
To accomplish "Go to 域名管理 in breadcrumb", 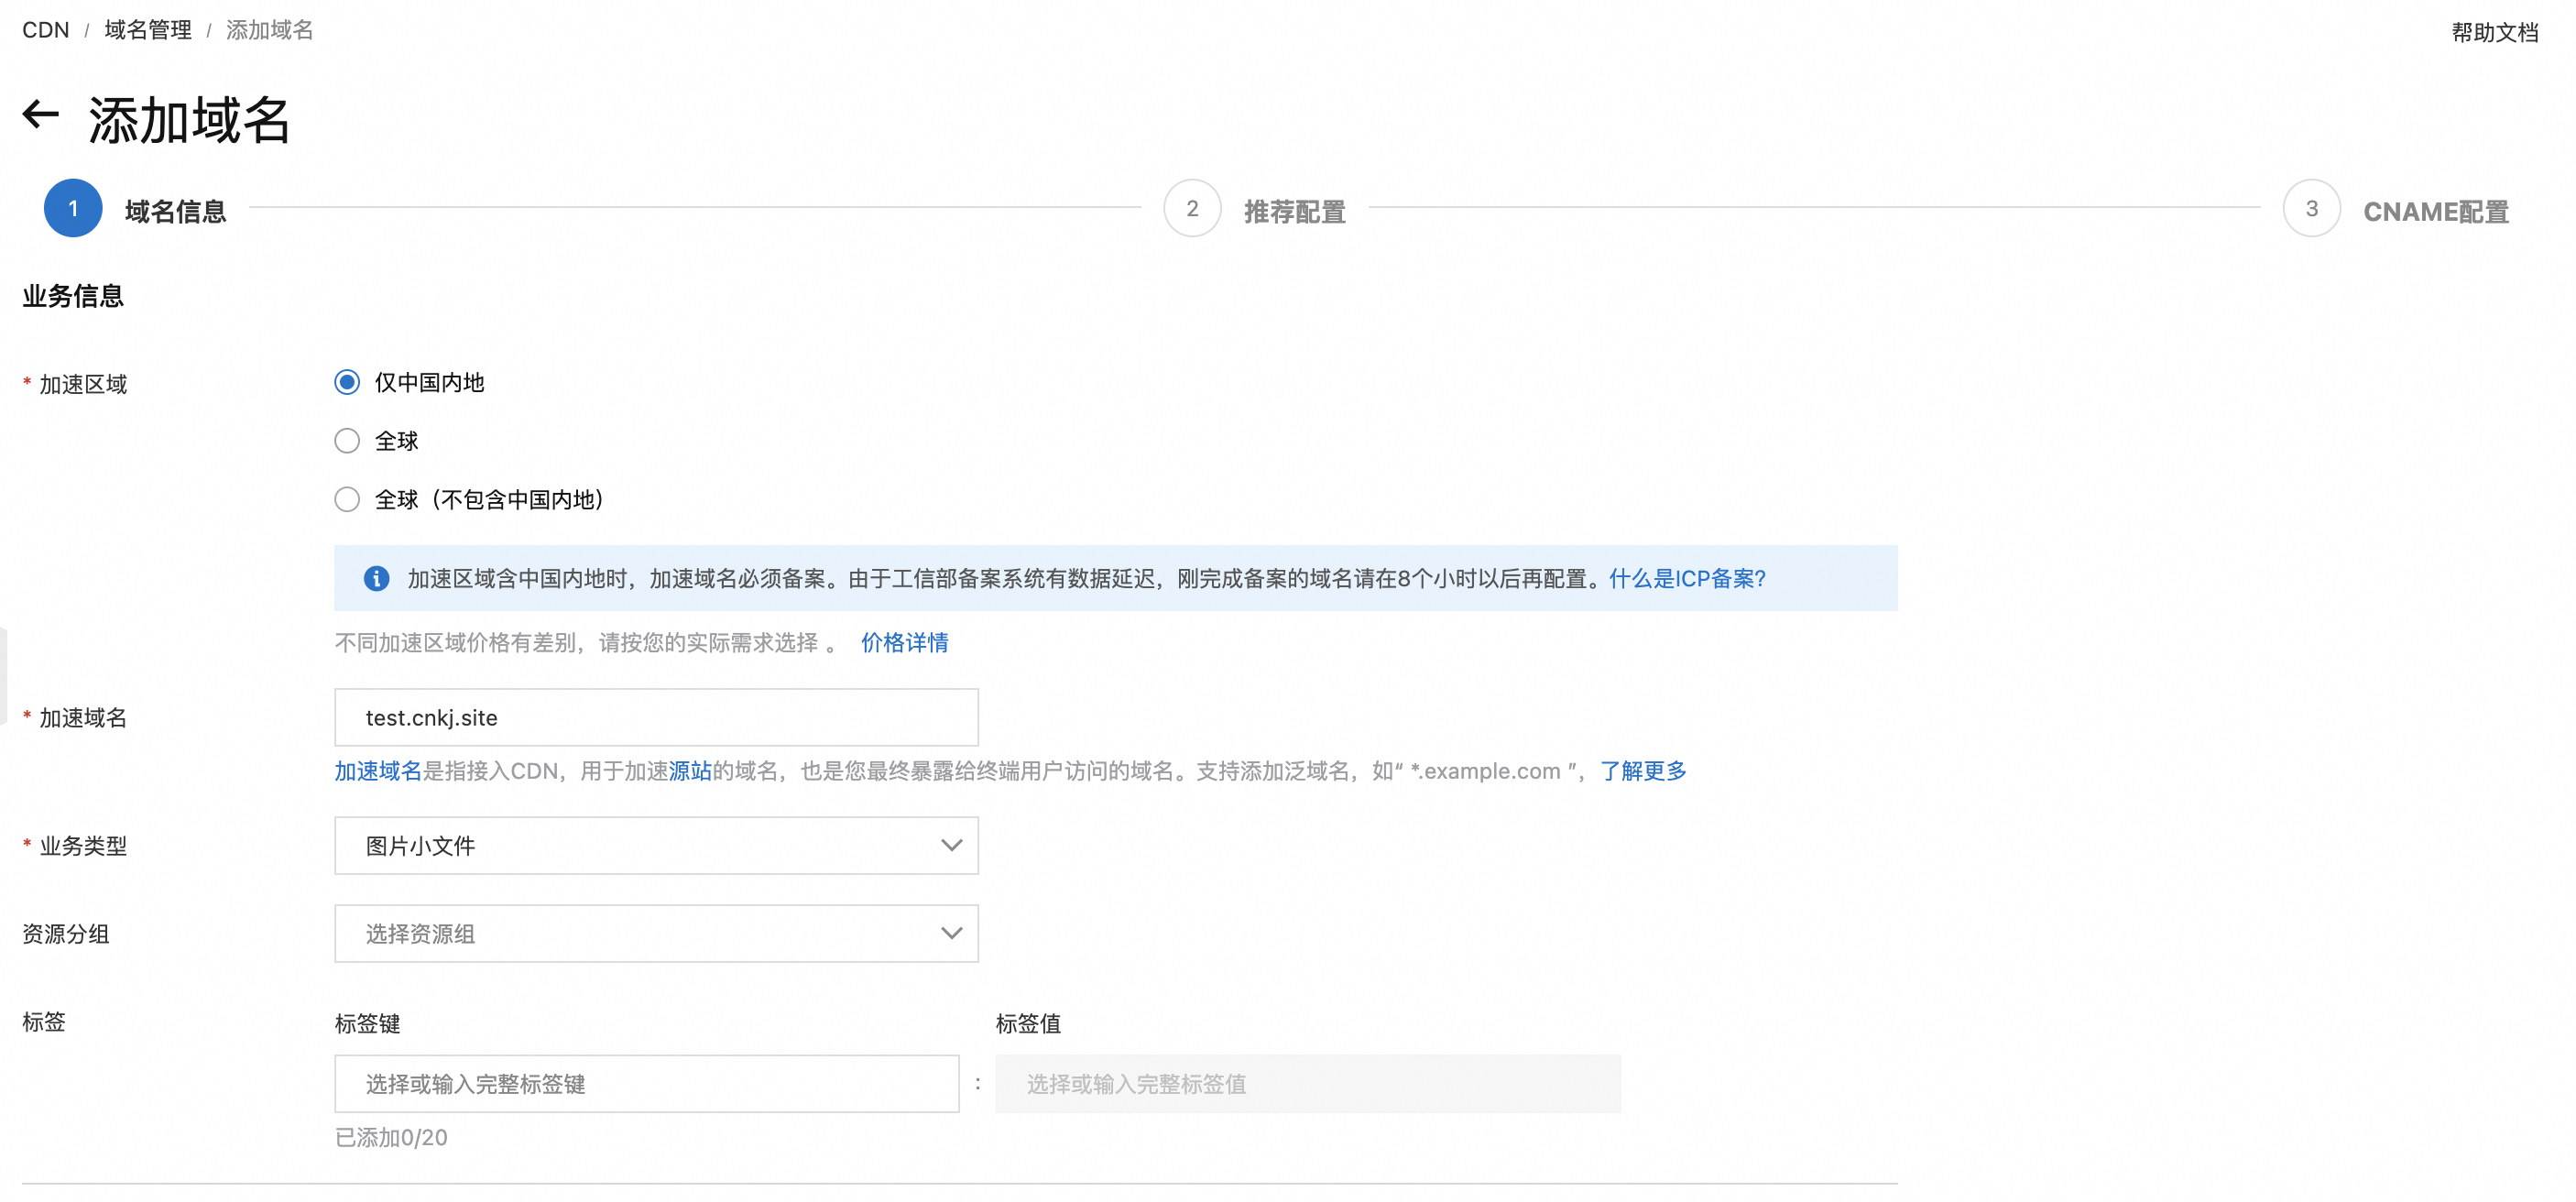I will 148,30.
